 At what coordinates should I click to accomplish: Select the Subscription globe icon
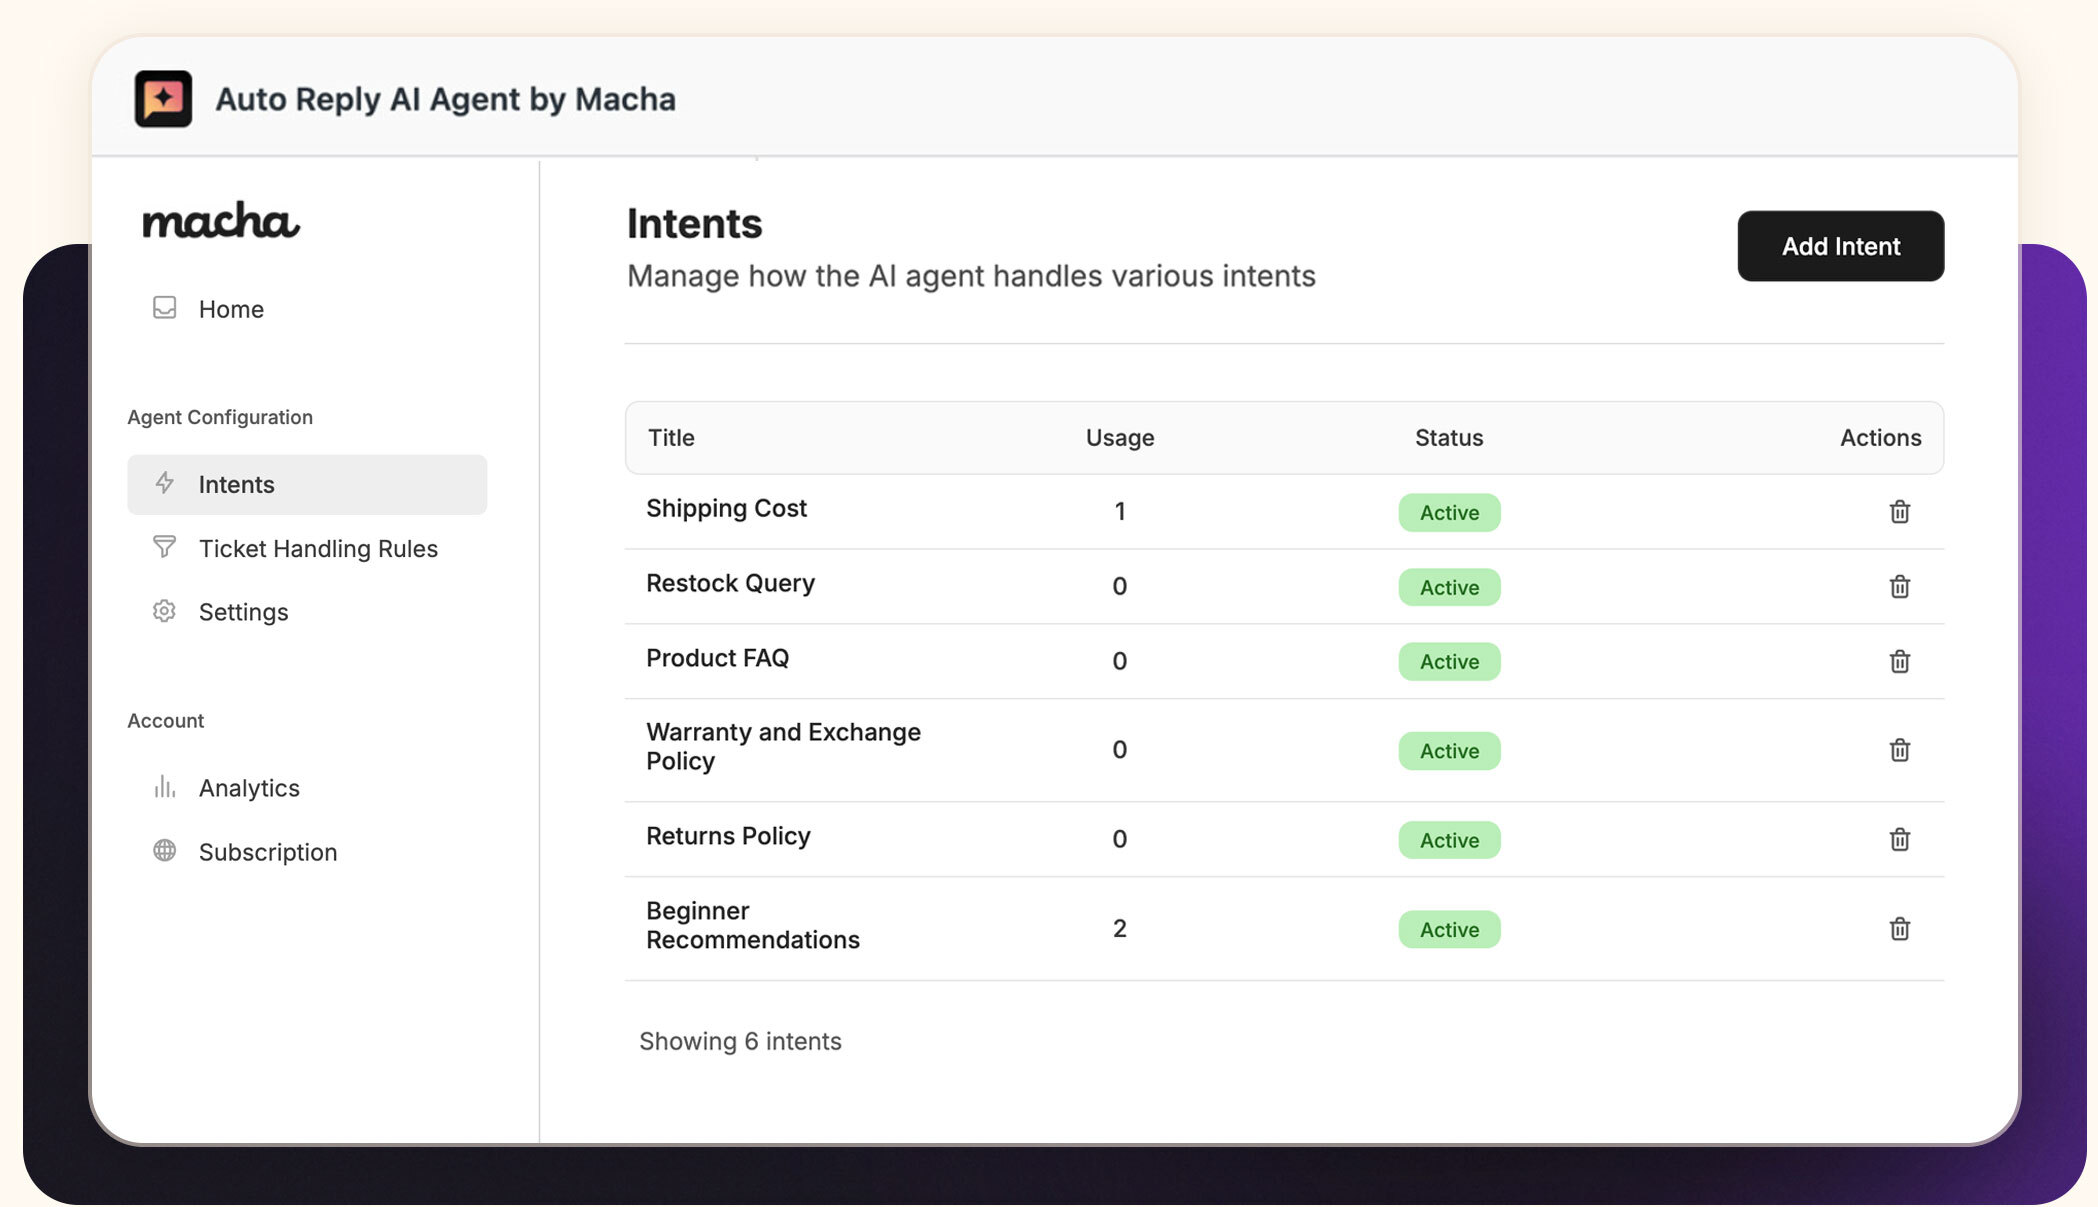click(x=164, y=851)
